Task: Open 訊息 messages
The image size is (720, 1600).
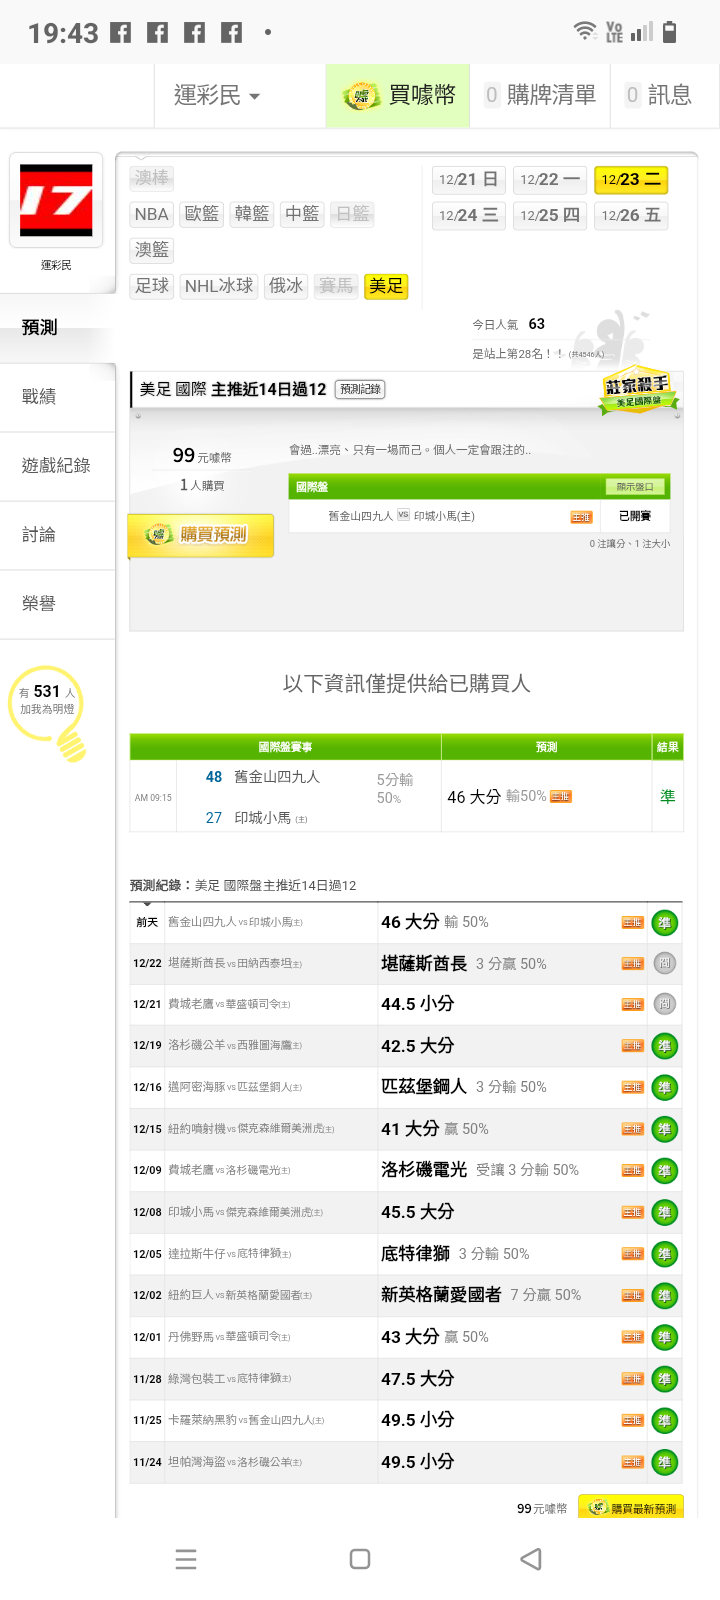Action: [659, 95]
